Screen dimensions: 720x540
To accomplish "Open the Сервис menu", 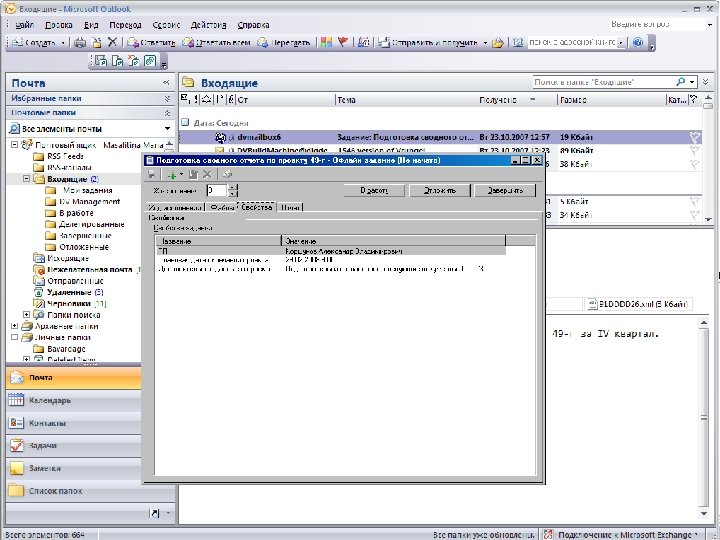I will click(166, 25).
